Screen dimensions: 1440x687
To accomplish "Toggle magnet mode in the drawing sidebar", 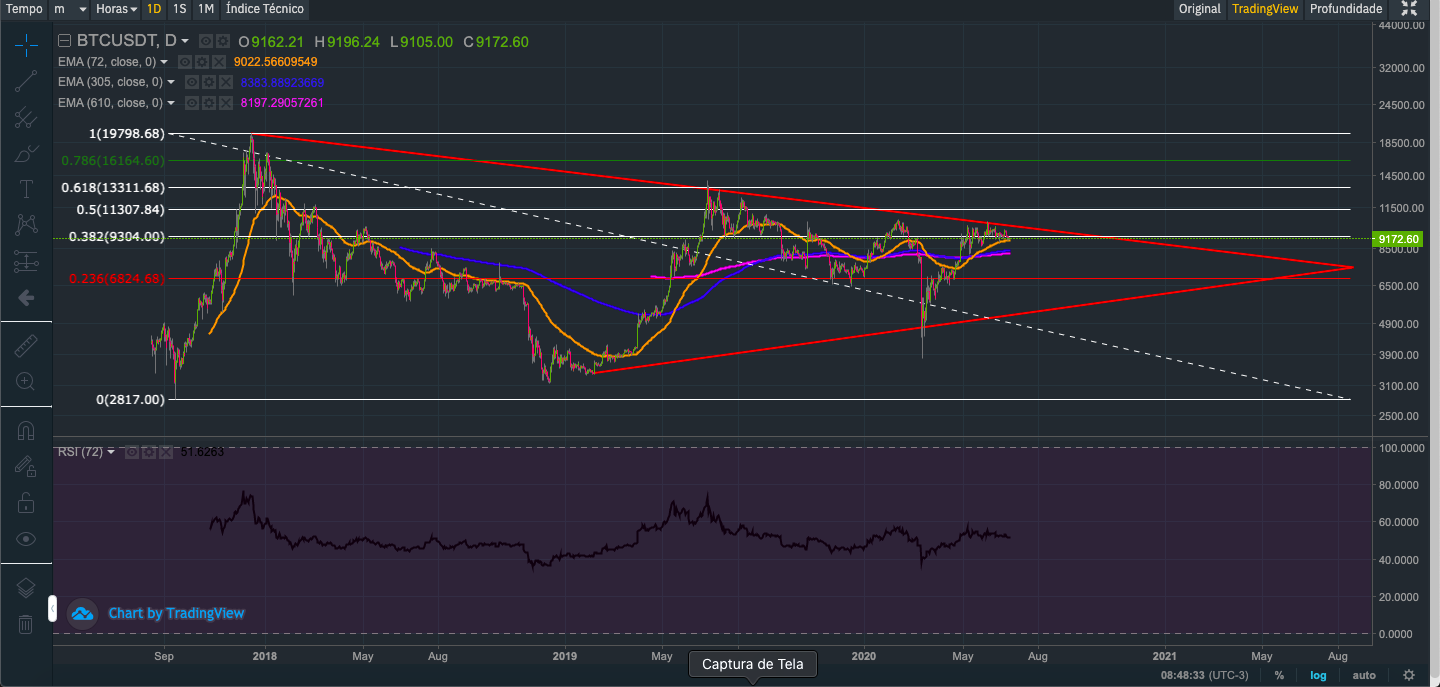I will (26, 431).
